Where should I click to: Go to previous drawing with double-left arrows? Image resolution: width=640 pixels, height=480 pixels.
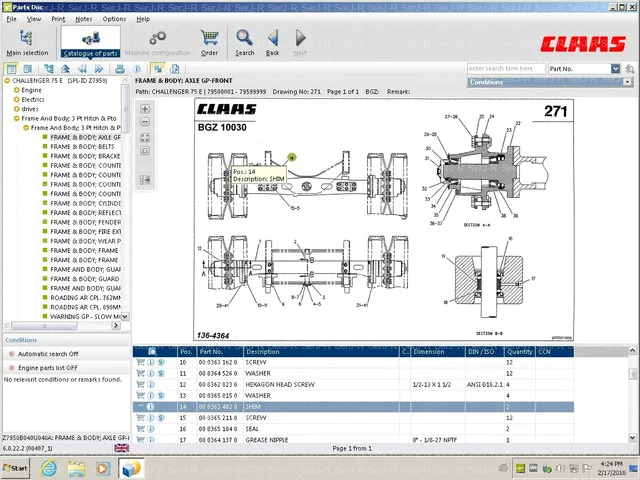coord(82,69)
